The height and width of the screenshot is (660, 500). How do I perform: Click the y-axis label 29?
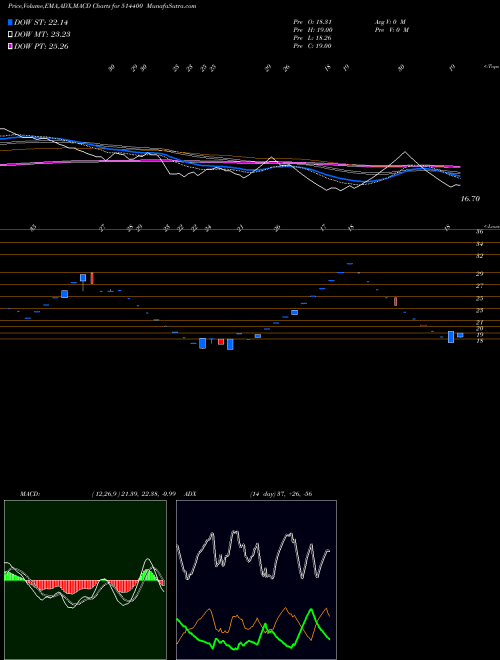pos(479,274)
